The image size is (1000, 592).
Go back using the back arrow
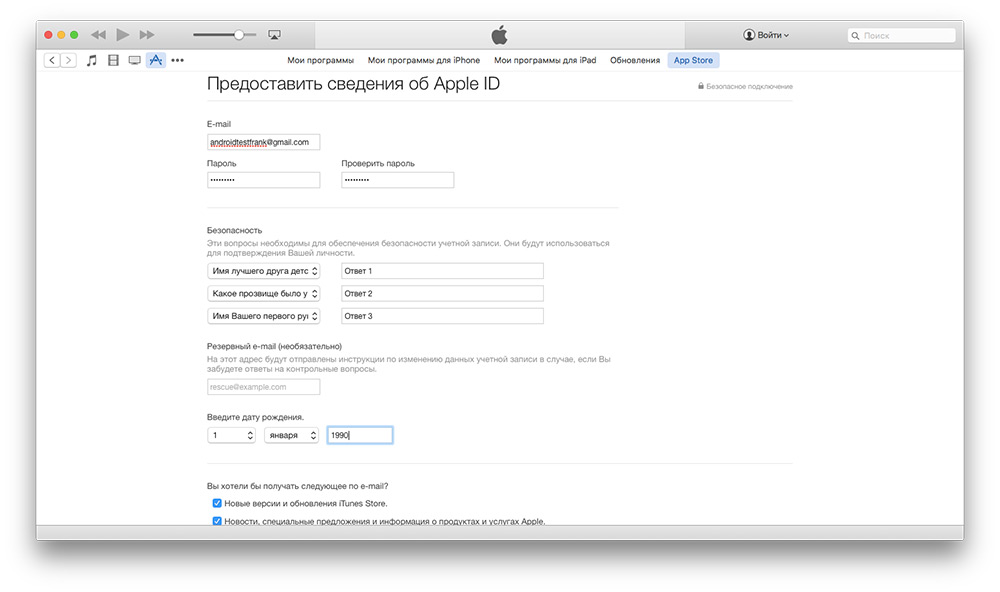click(x=52, y=60)
